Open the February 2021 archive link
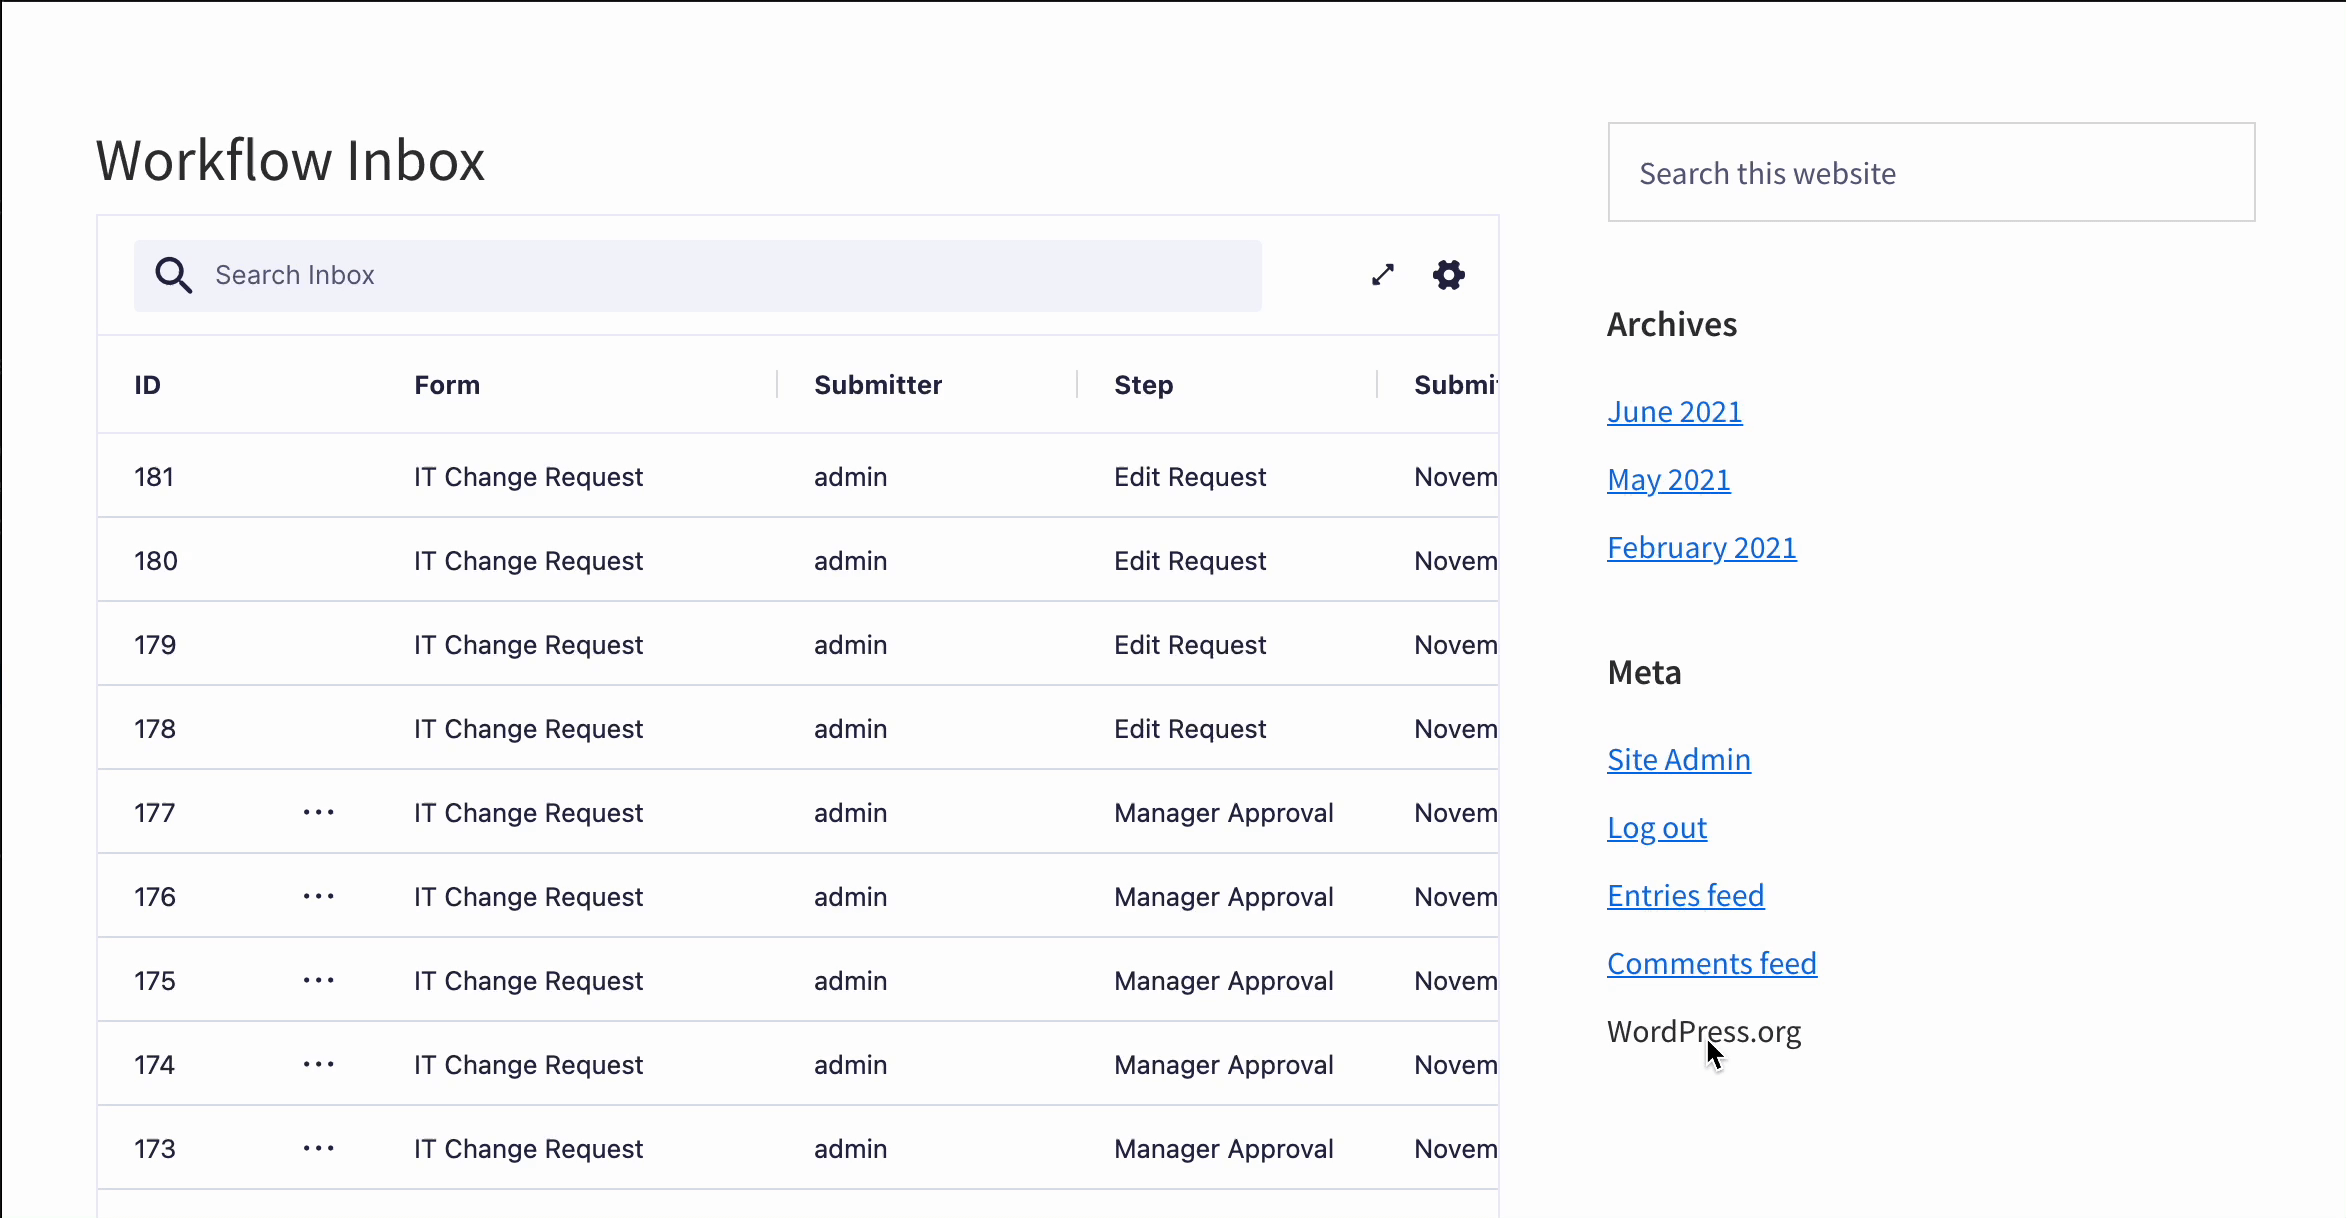 (x=1701, y=548)
